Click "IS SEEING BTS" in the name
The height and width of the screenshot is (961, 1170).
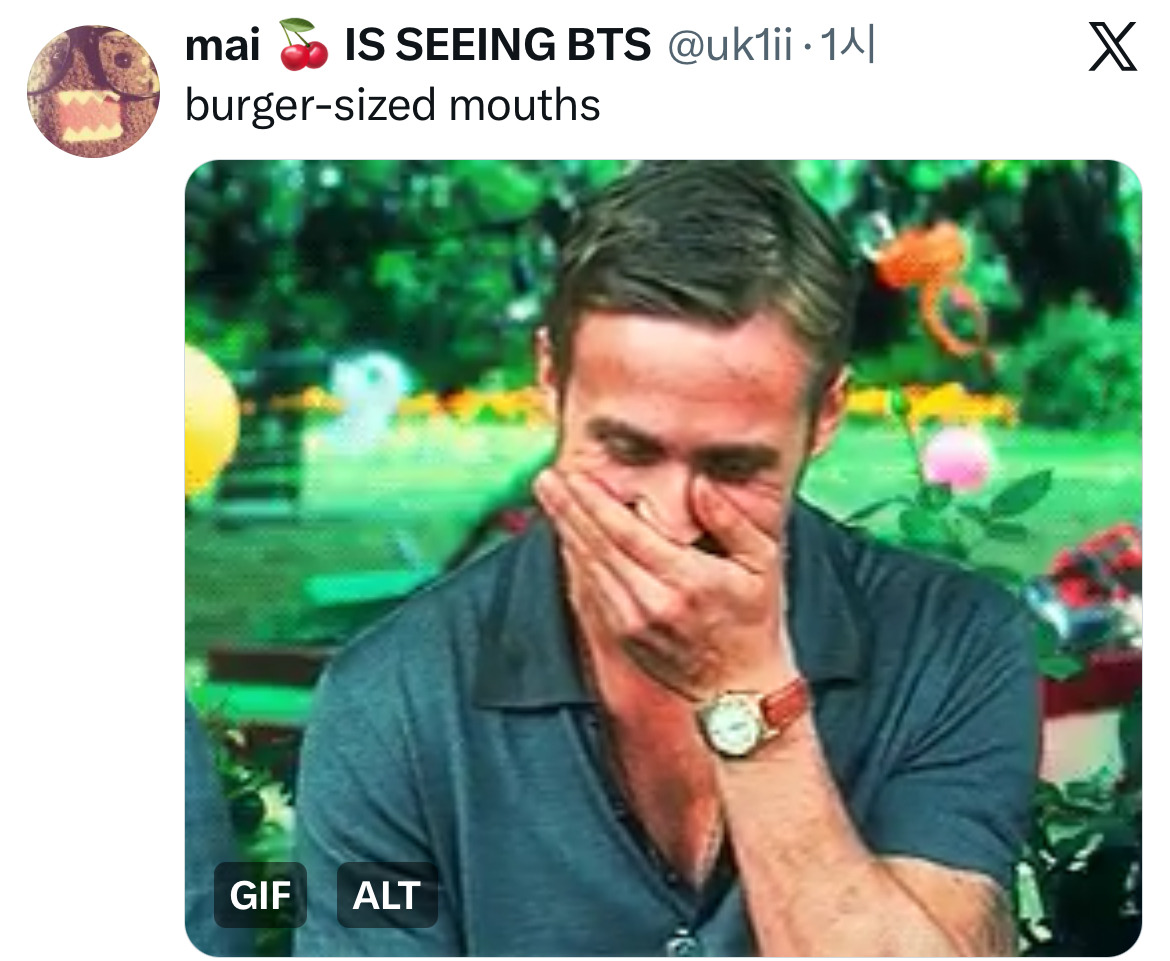click(x=497, y=45)
